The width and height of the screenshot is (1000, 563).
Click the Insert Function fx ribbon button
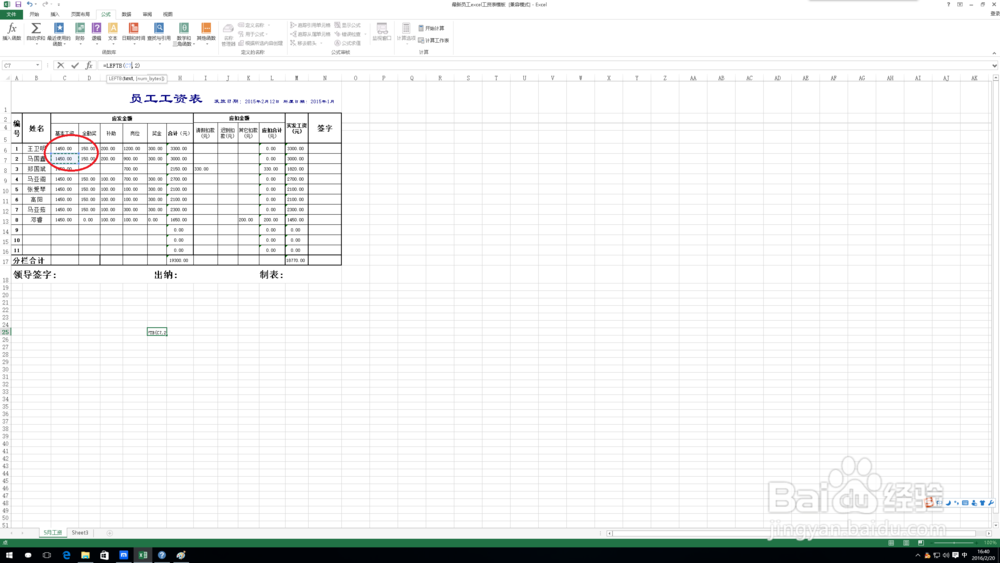(11, 32)
